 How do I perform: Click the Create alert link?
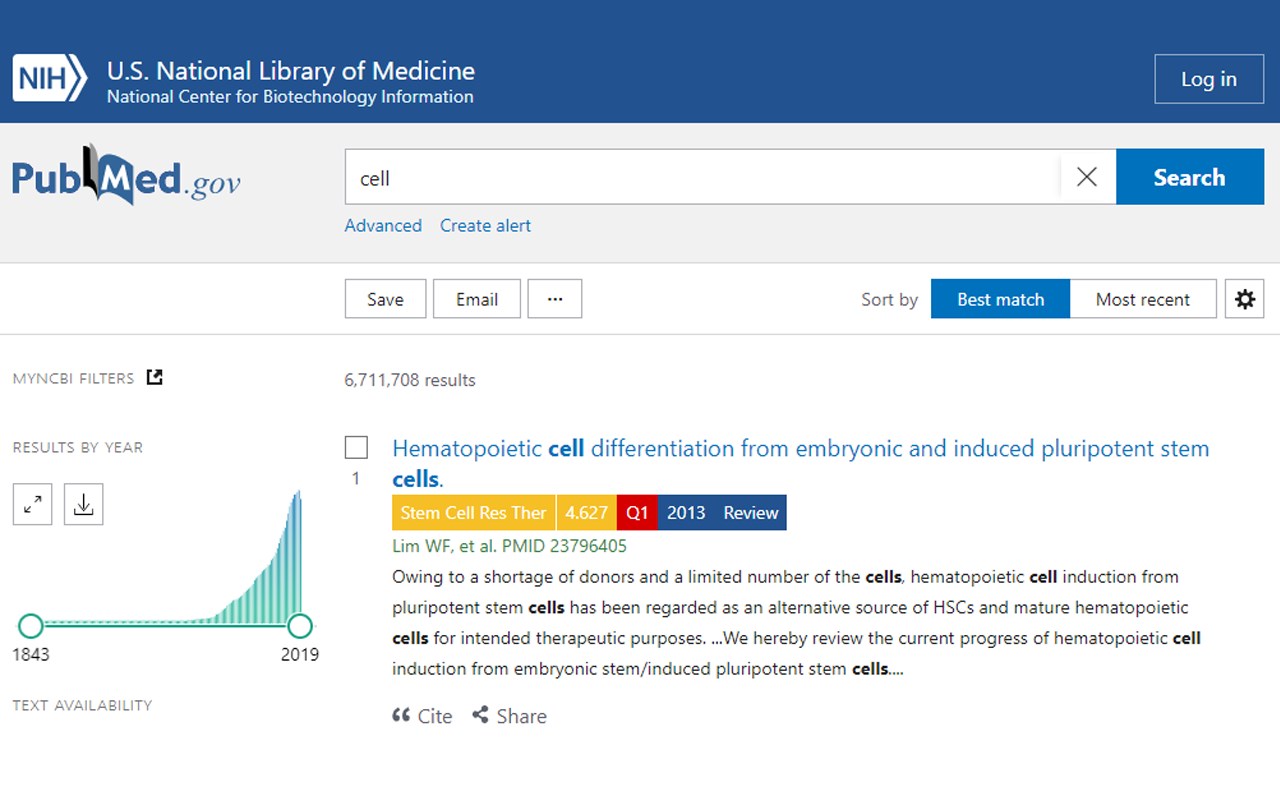(x=485, y=226)
